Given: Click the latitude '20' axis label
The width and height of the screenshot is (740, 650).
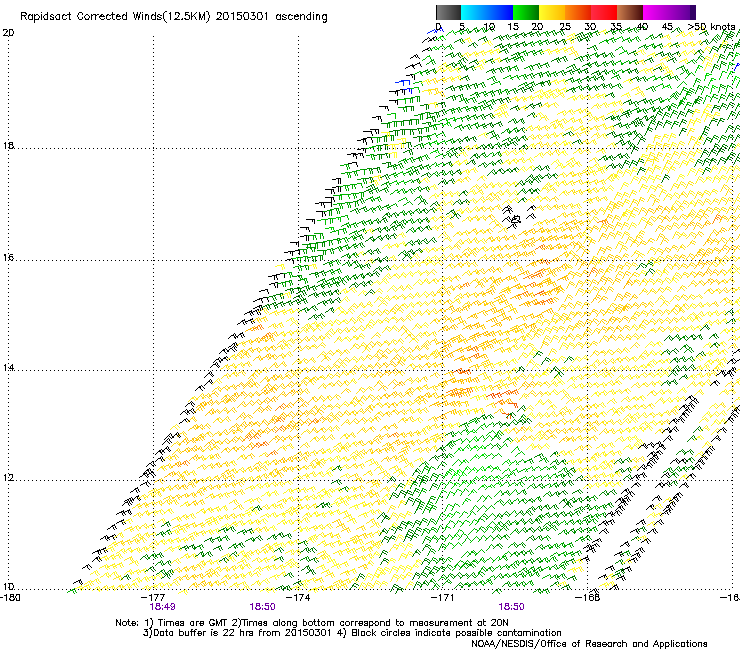Looking at the screenshot, I should [8, 33].
